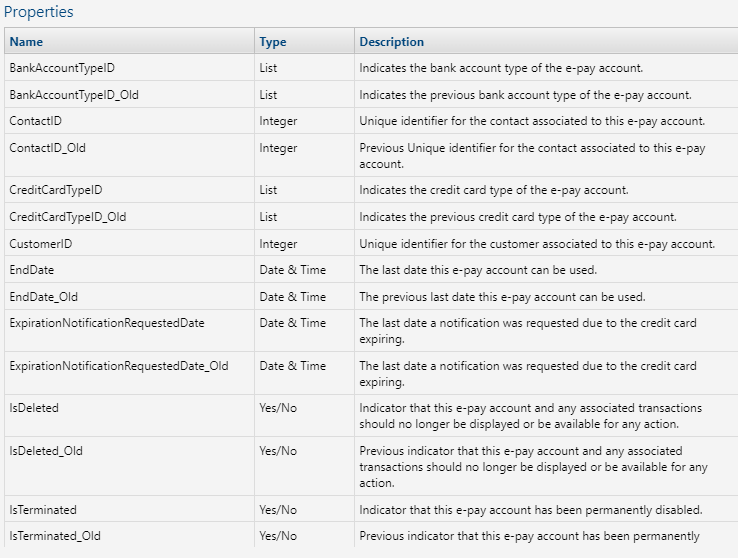This screenshot has width=738, height=558.
Task: Select the CustomerID property name
Action: [40, 244]
